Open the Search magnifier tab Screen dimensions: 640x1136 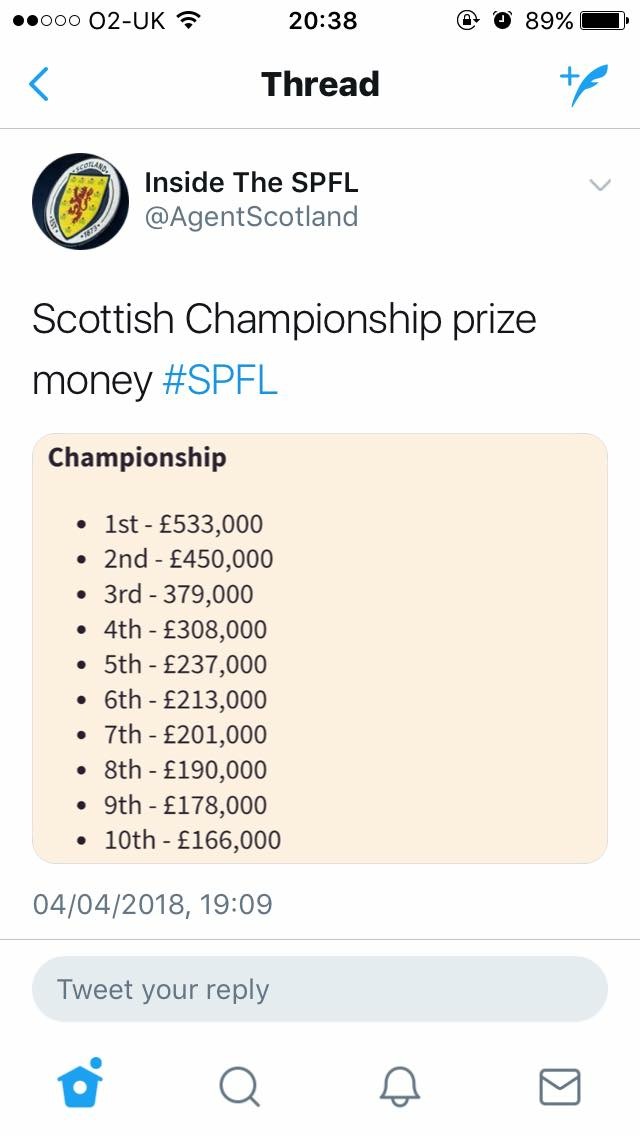pos(240,1087)
